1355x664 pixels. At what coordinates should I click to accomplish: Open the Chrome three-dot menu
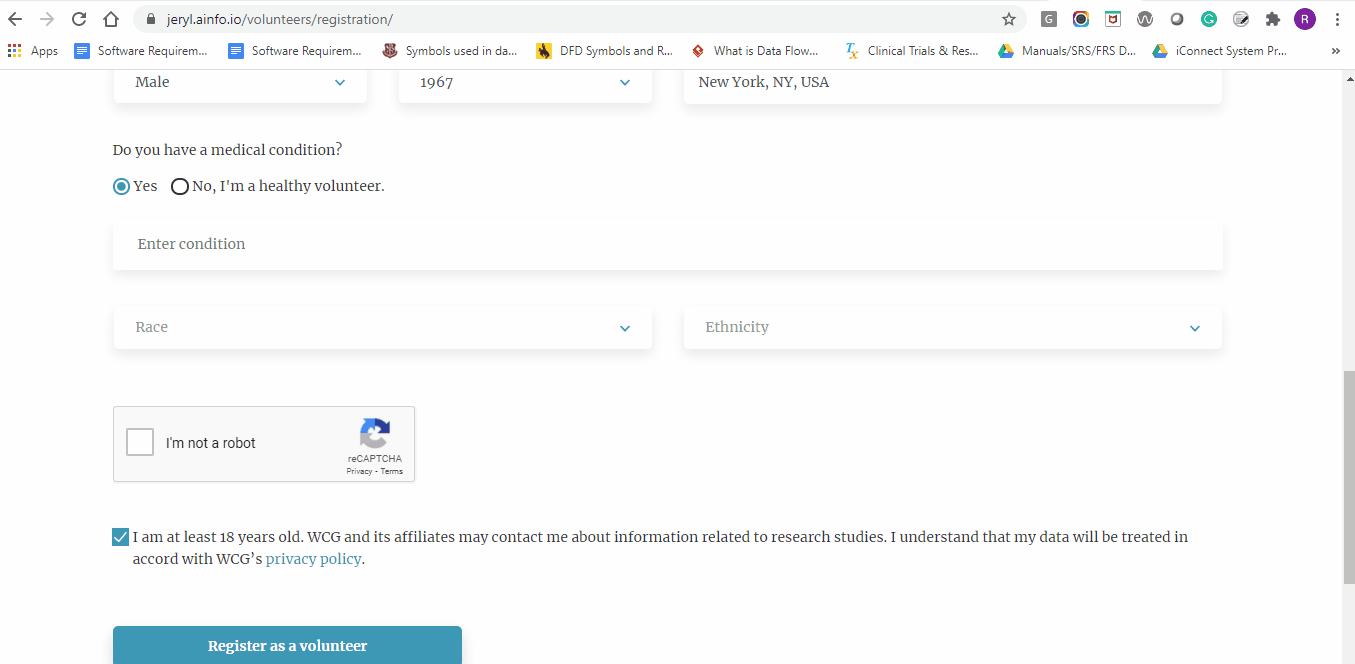coord(1337,18)
